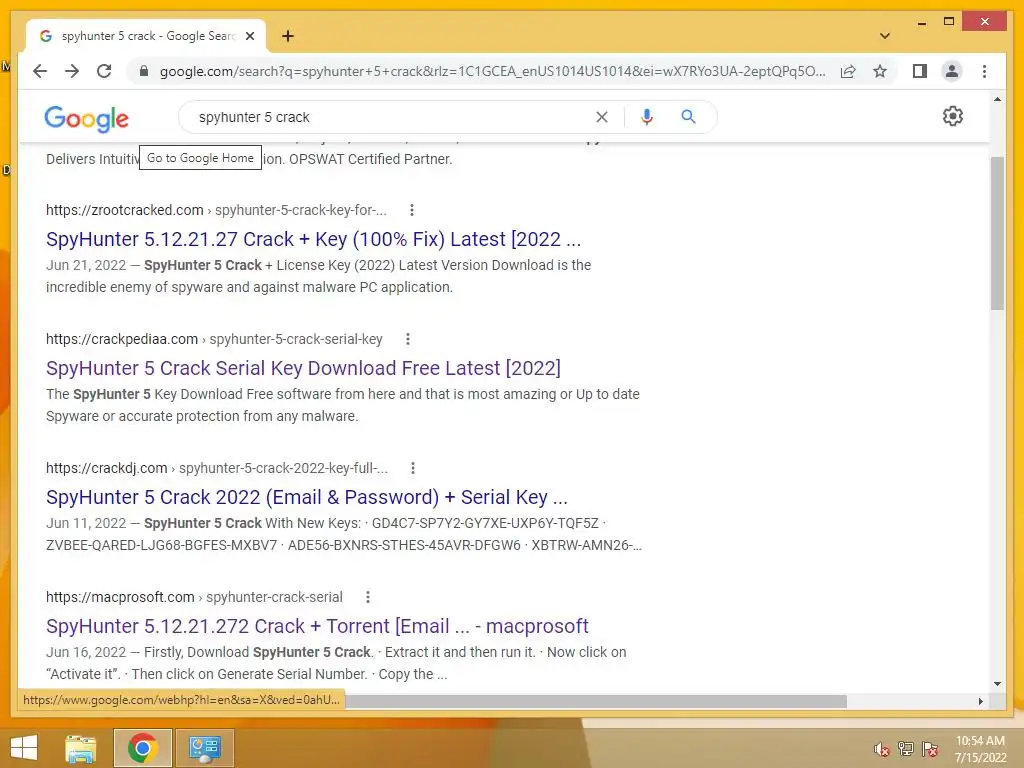The image size is (1024, 768).
Task: Click the taskbar clock 10:54 AM
Action: click(x=980, y=741)
